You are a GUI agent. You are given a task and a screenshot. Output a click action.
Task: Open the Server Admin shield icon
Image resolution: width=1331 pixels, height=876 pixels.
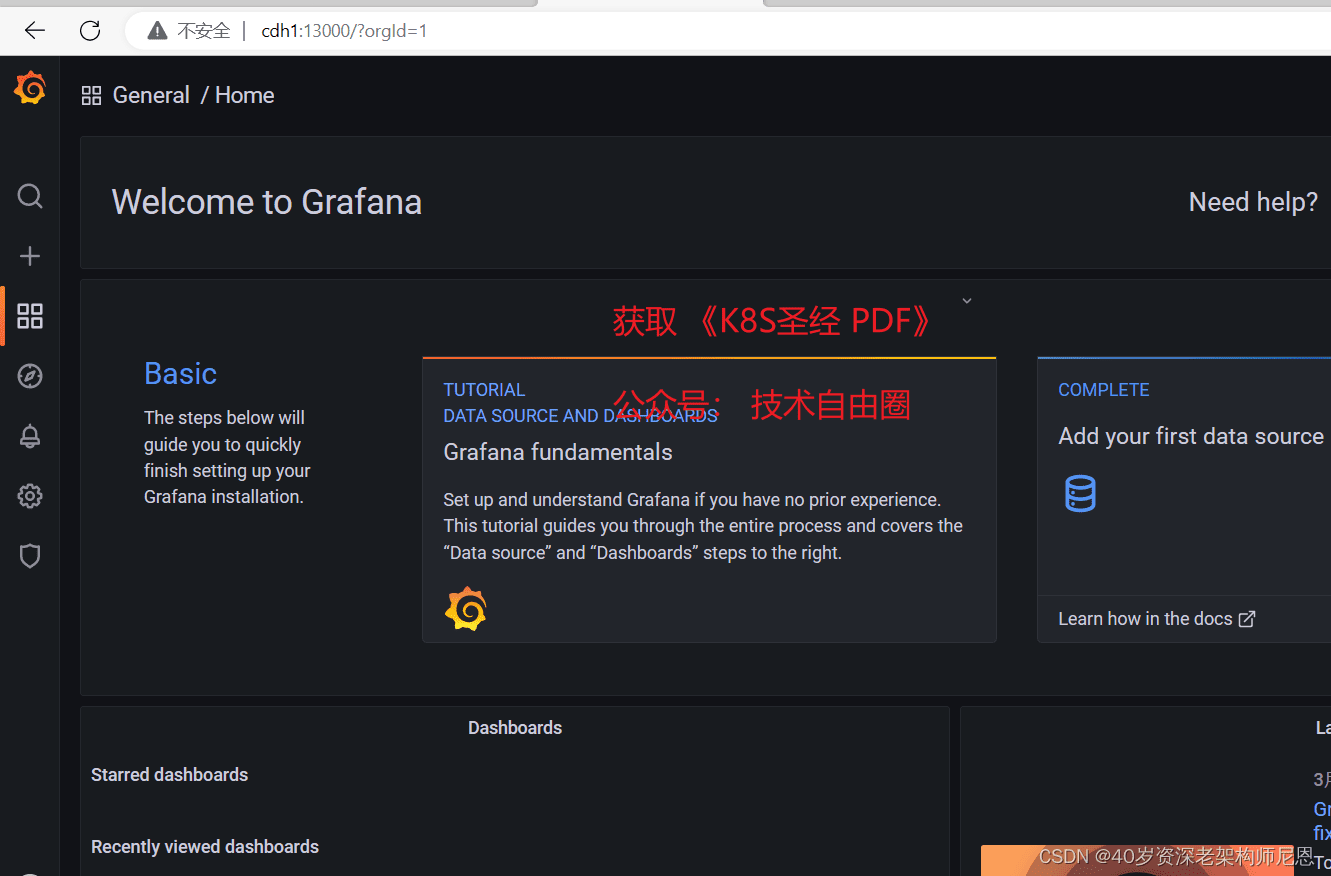point(30,556)
